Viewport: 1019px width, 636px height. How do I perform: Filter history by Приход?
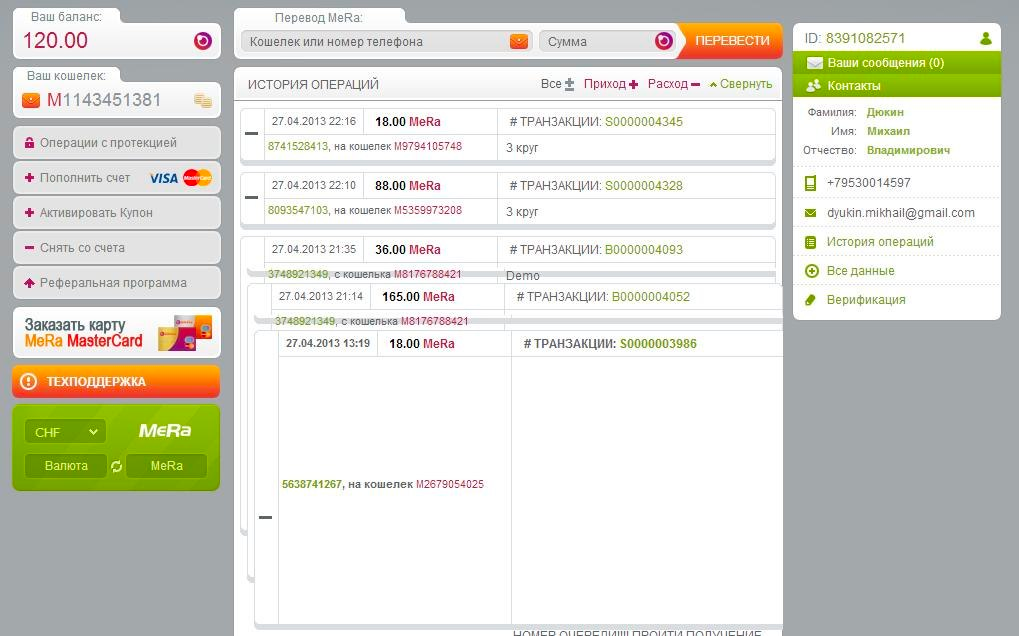(611, 84)
